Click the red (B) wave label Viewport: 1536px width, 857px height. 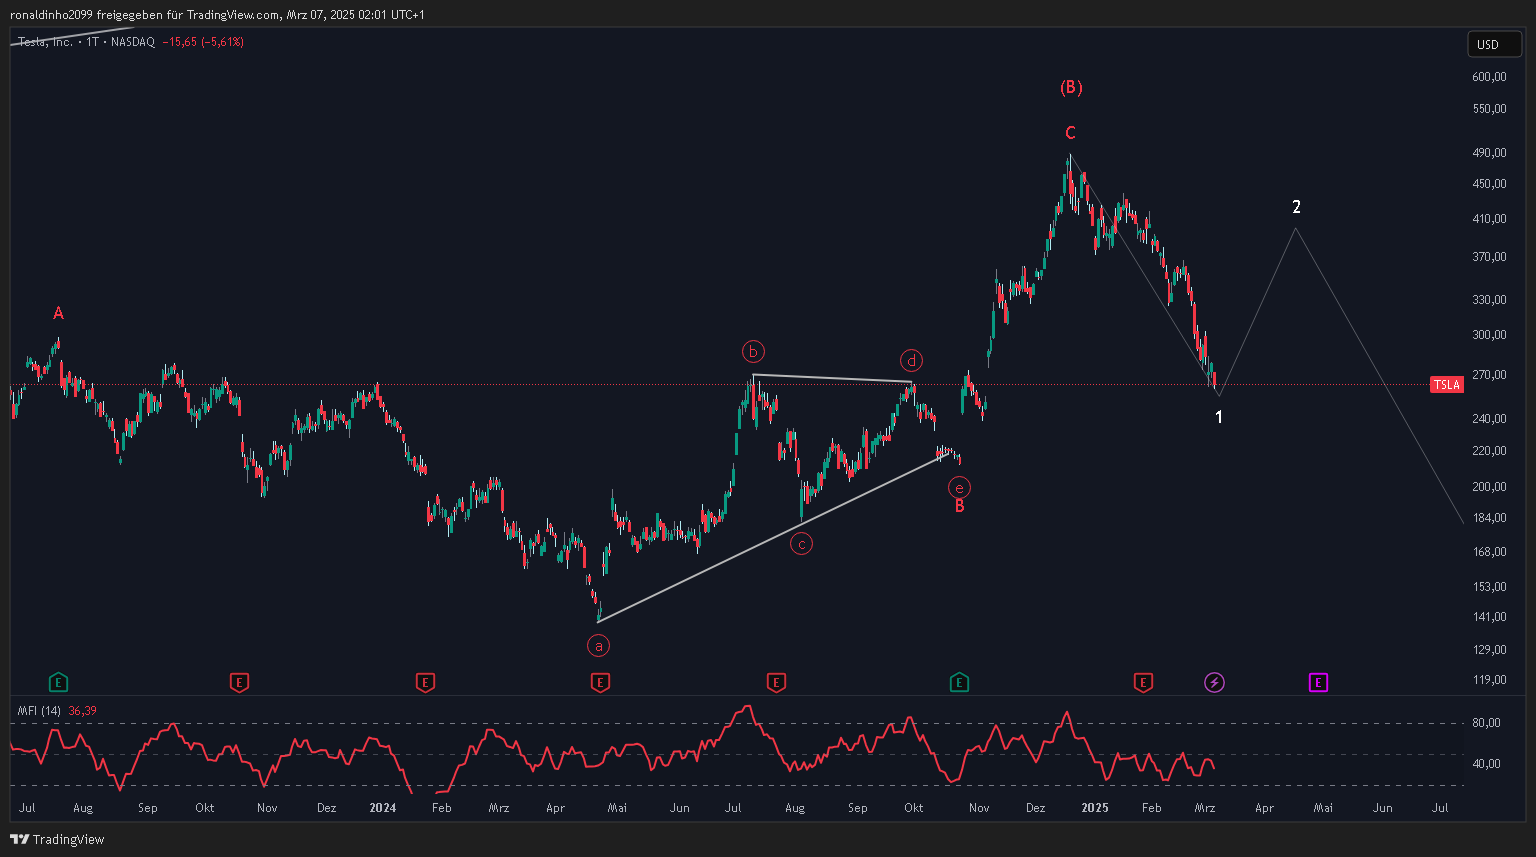pos(1071,87)
